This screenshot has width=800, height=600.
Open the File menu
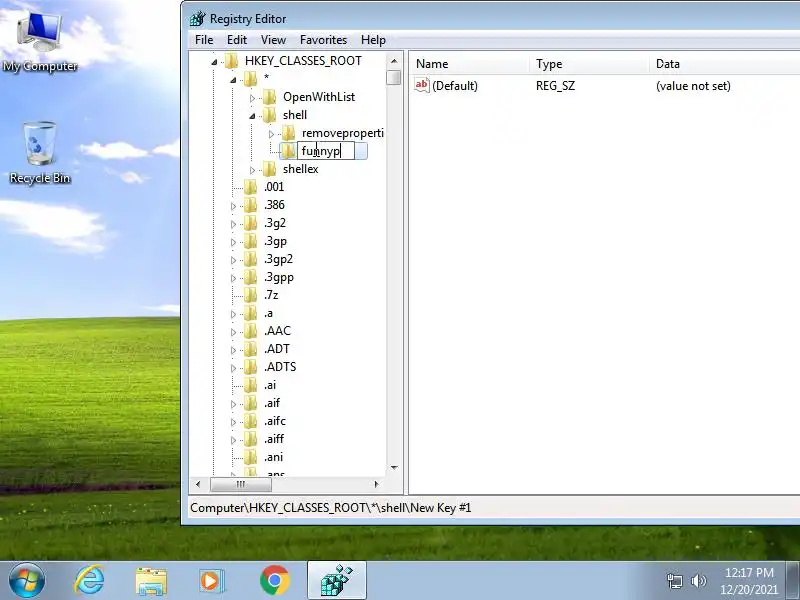tap(204, 40)
